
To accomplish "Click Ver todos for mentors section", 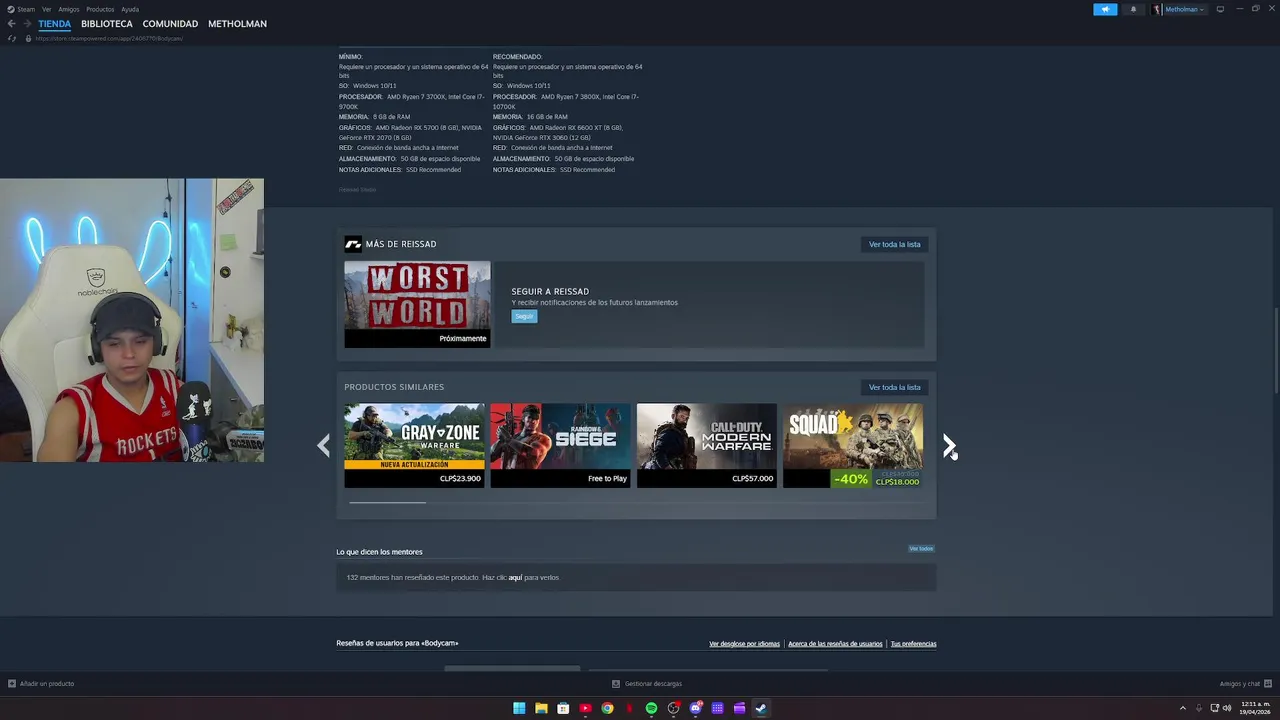I will (921, 548).
